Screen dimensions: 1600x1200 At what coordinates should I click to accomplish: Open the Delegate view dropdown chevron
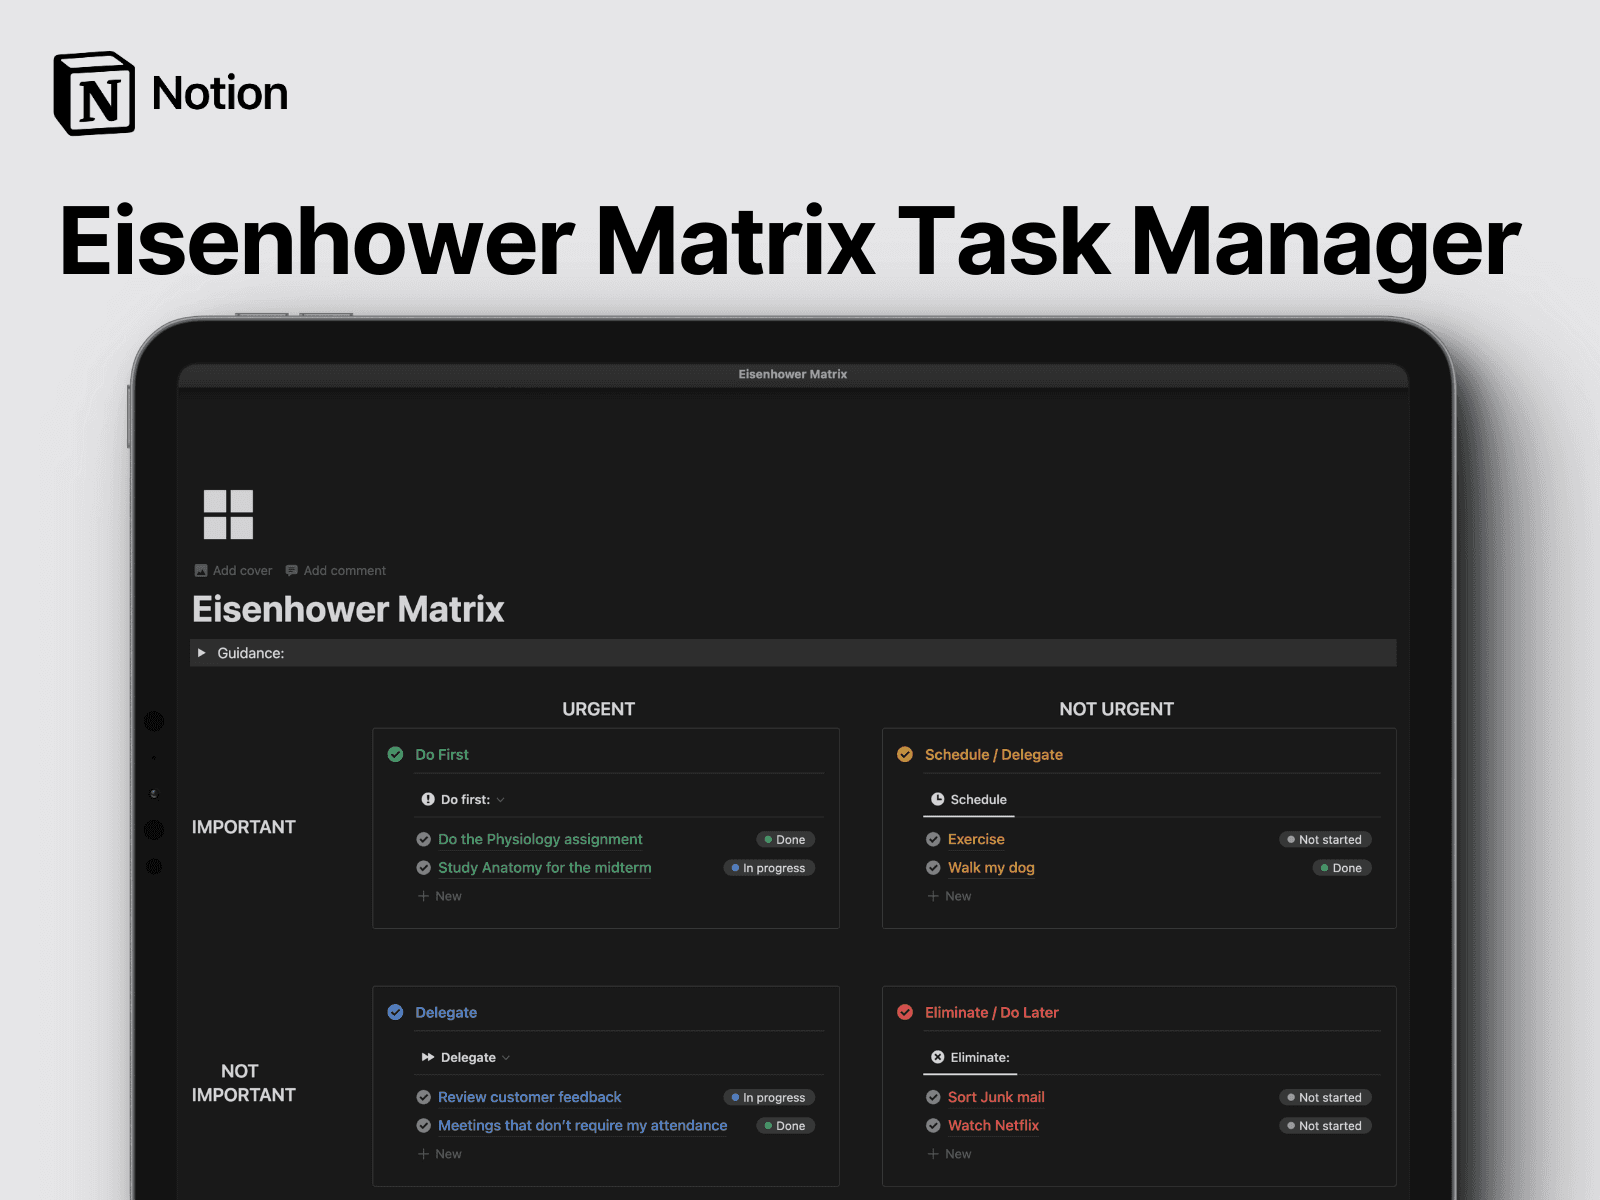coord(506,1058)
